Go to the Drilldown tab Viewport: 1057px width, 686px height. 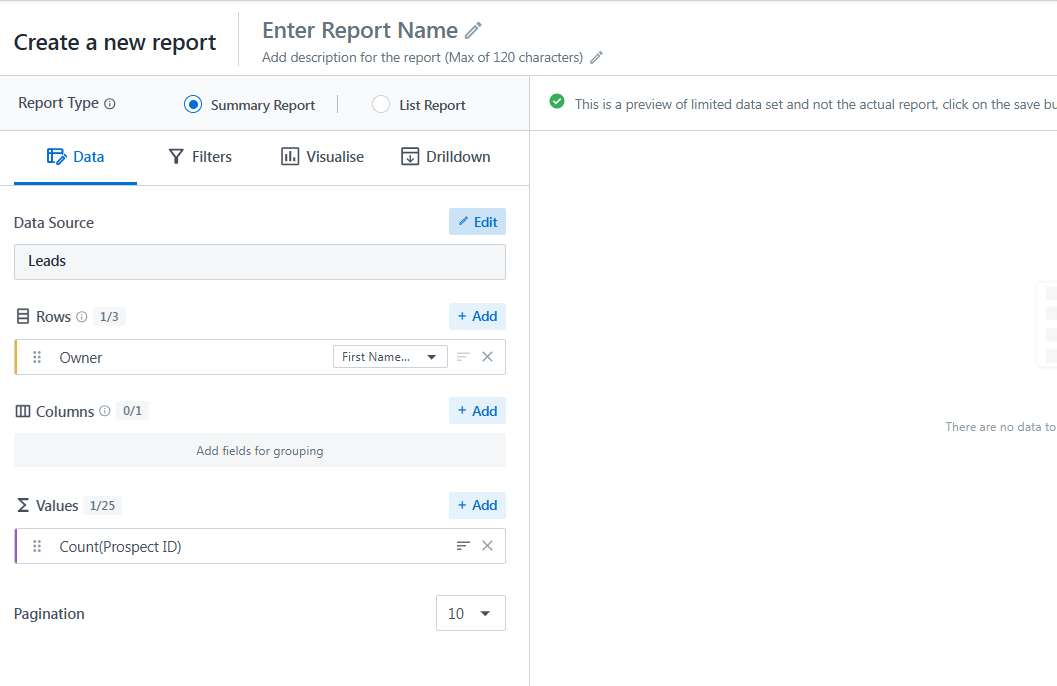point(445,157)
